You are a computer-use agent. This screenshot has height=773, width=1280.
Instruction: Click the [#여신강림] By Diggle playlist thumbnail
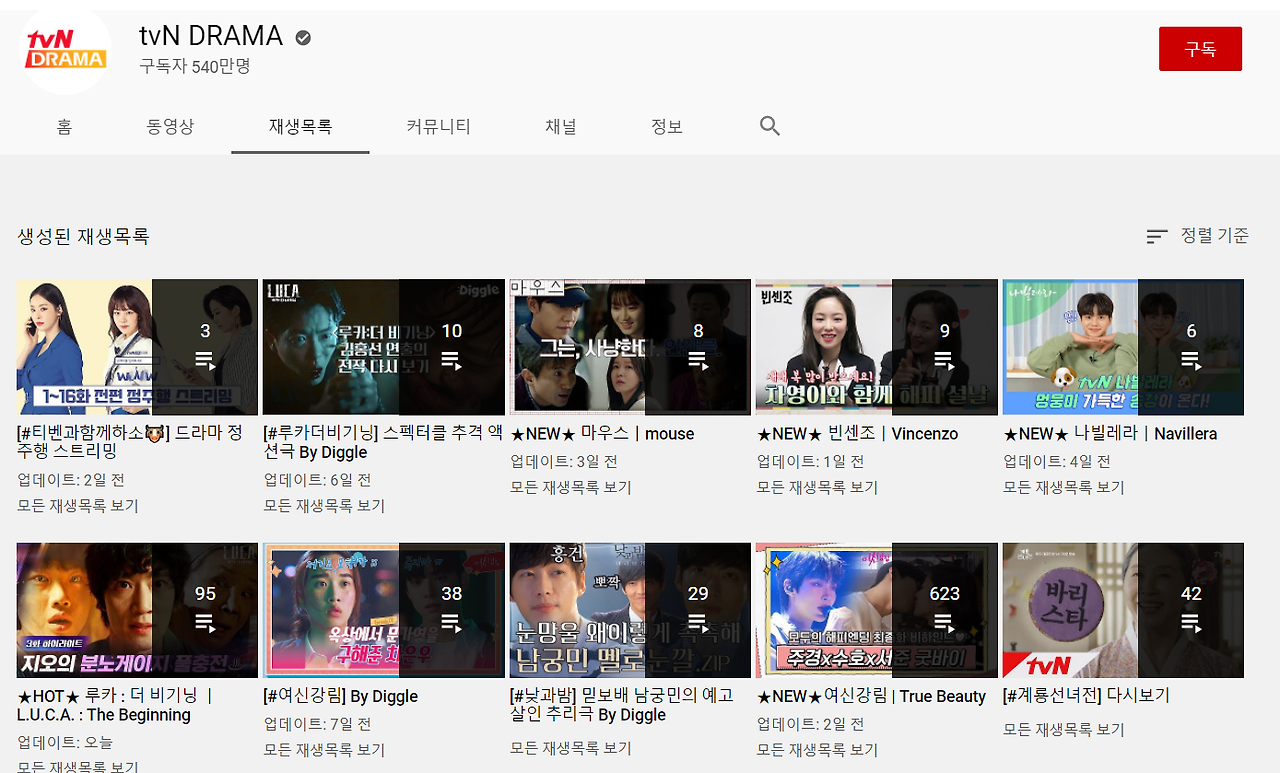tap(383, 610)
